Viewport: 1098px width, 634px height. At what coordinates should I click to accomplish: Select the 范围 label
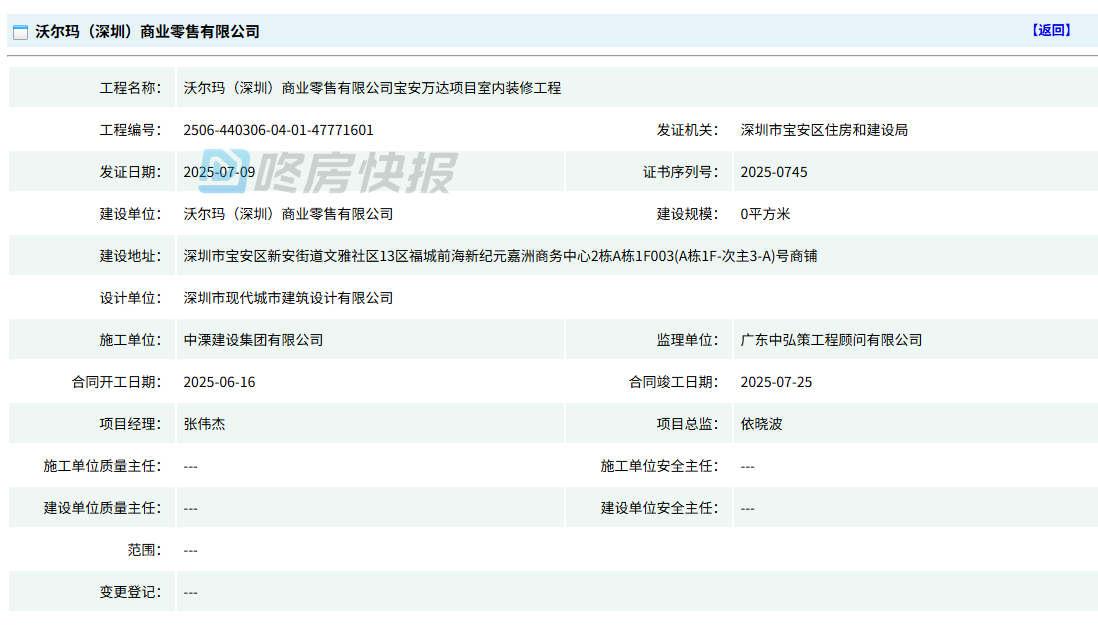[144, 551]
